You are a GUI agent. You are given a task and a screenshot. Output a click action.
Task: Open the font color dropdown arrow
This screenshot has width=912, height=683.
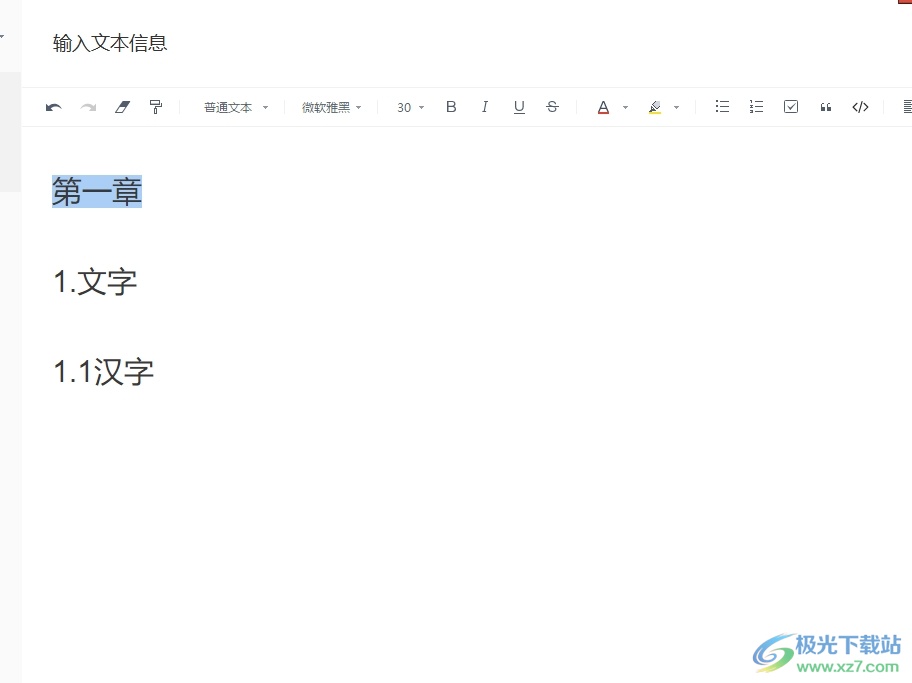625,108
